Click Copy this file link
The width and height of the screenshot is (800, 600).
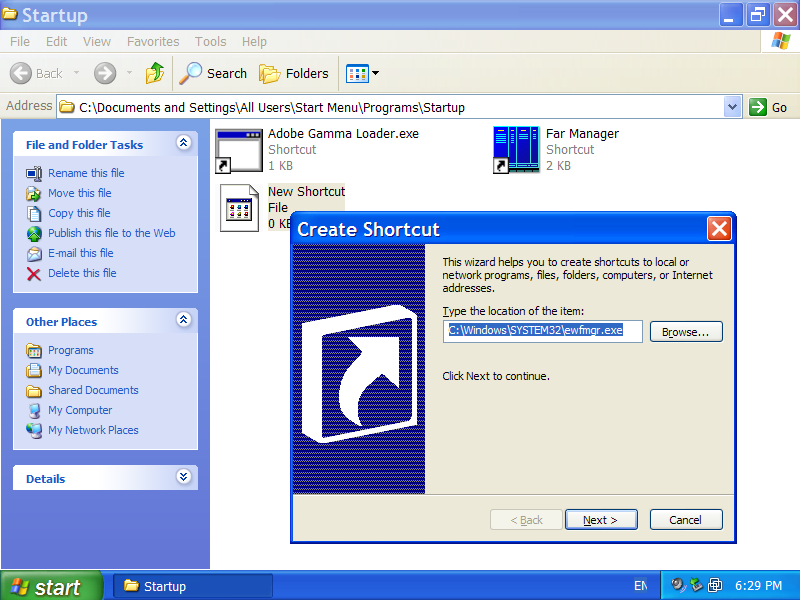(79, 213)
